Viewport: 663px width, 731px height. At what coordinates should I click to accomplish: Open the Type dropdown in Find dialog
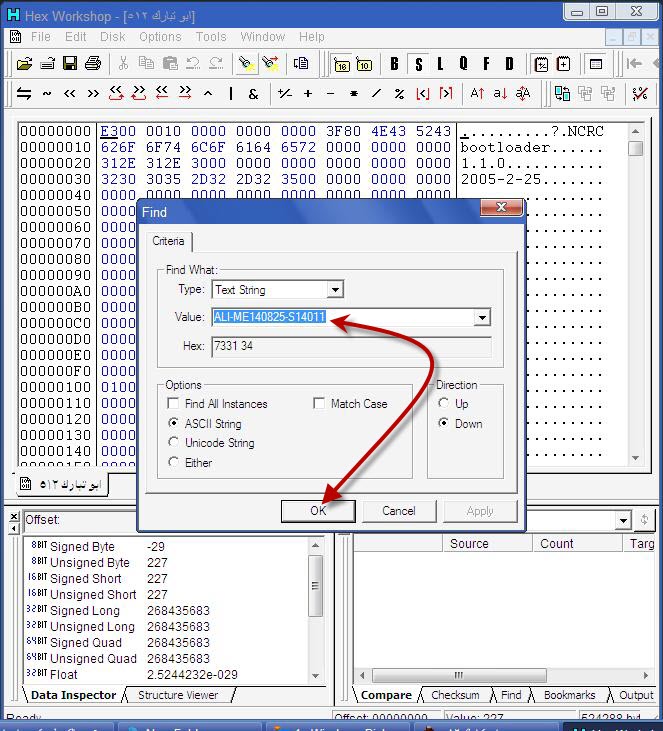pyautogui.click(x=335, y=290)
